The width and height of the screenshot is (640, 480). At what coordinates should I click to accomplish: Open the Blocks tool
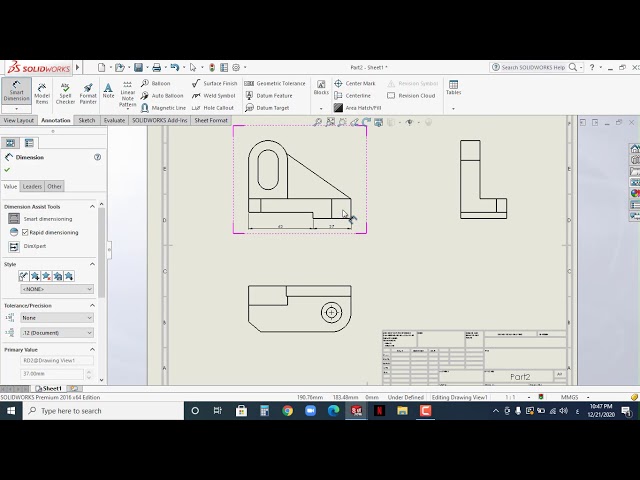point(321,88)
